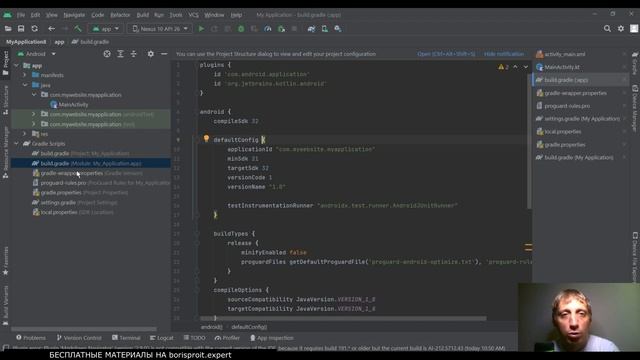Open the Build menu
This screenshot has width=640, height=360.
pyautogui.click(x=142, y=15)
